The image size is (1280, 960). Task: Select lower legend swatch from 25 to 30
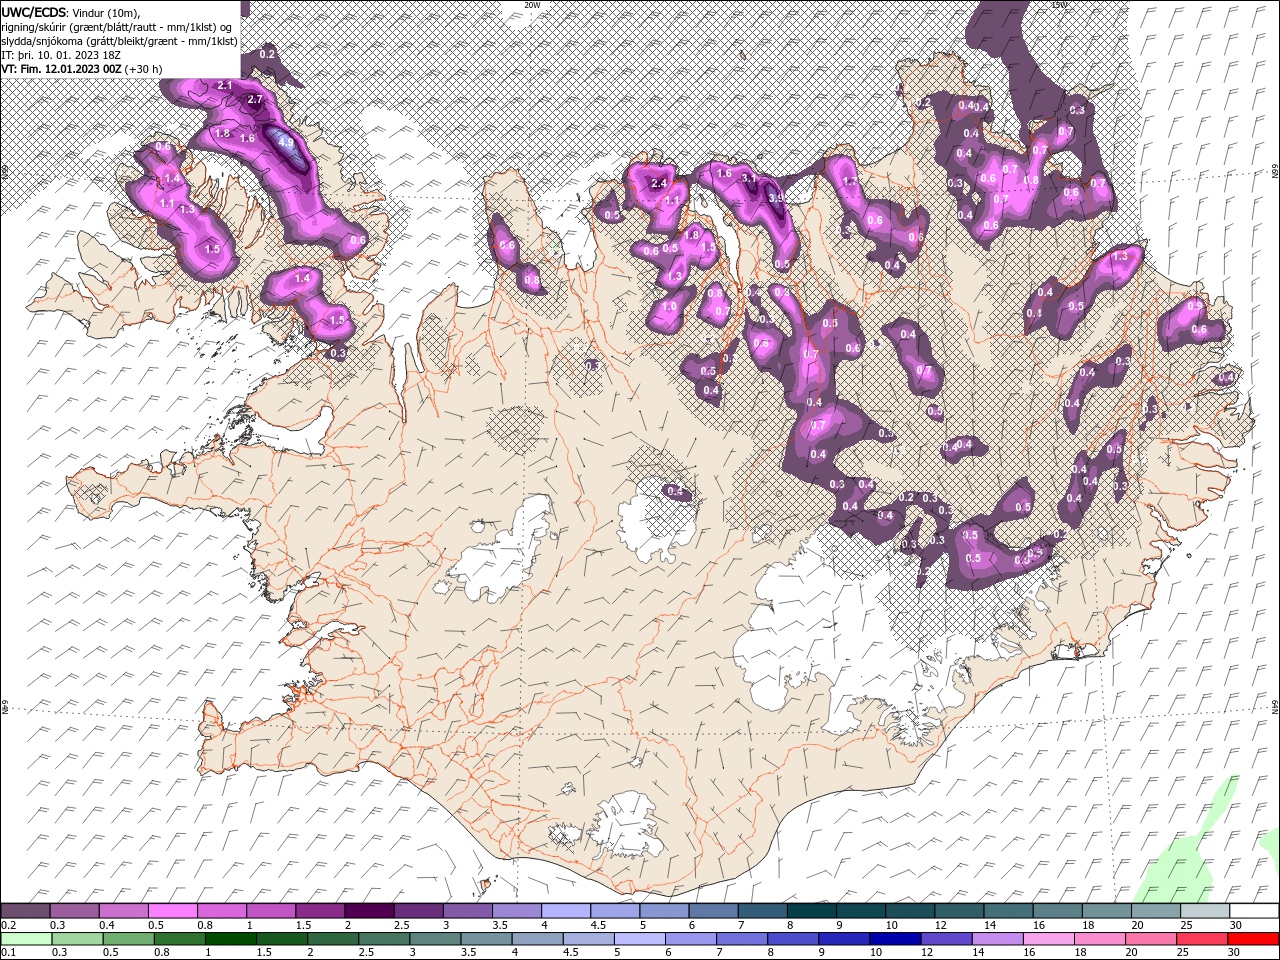1203,939
